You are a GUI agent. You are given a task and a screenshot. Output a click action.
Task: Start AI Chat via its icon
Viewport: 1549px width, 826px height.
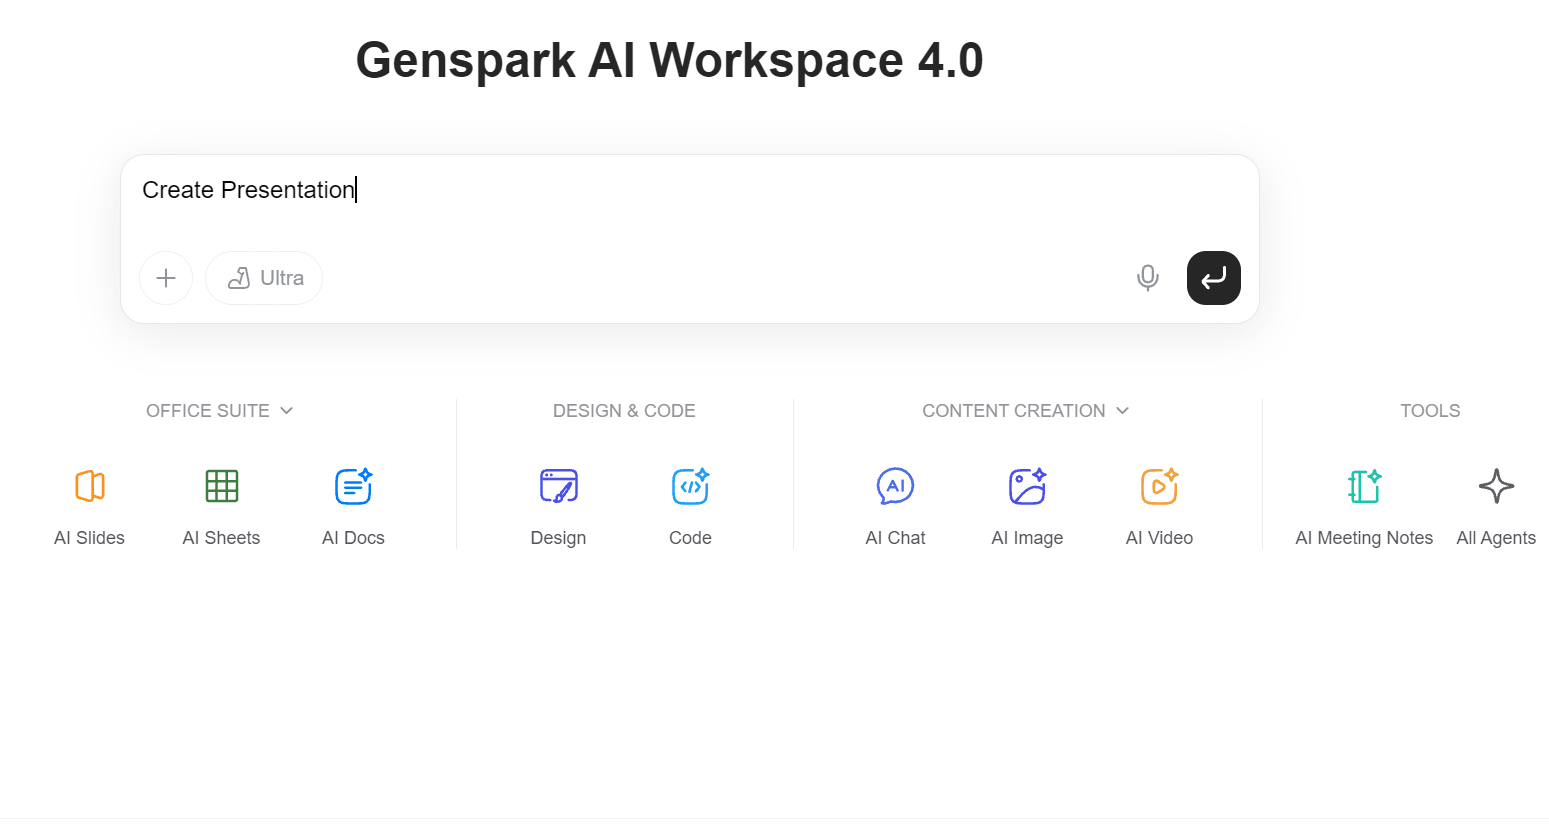tap(896, 486)
